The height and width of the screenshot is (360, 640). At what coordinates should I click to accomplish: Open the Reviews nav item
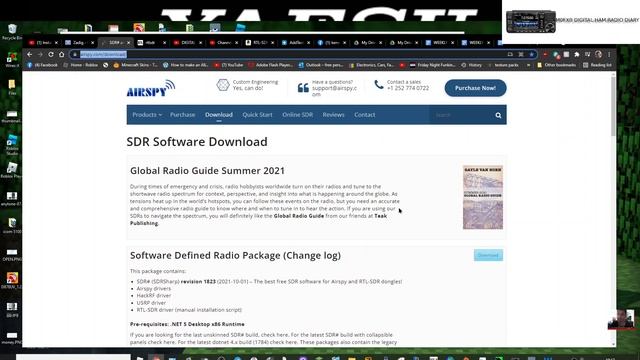point(333,115)
